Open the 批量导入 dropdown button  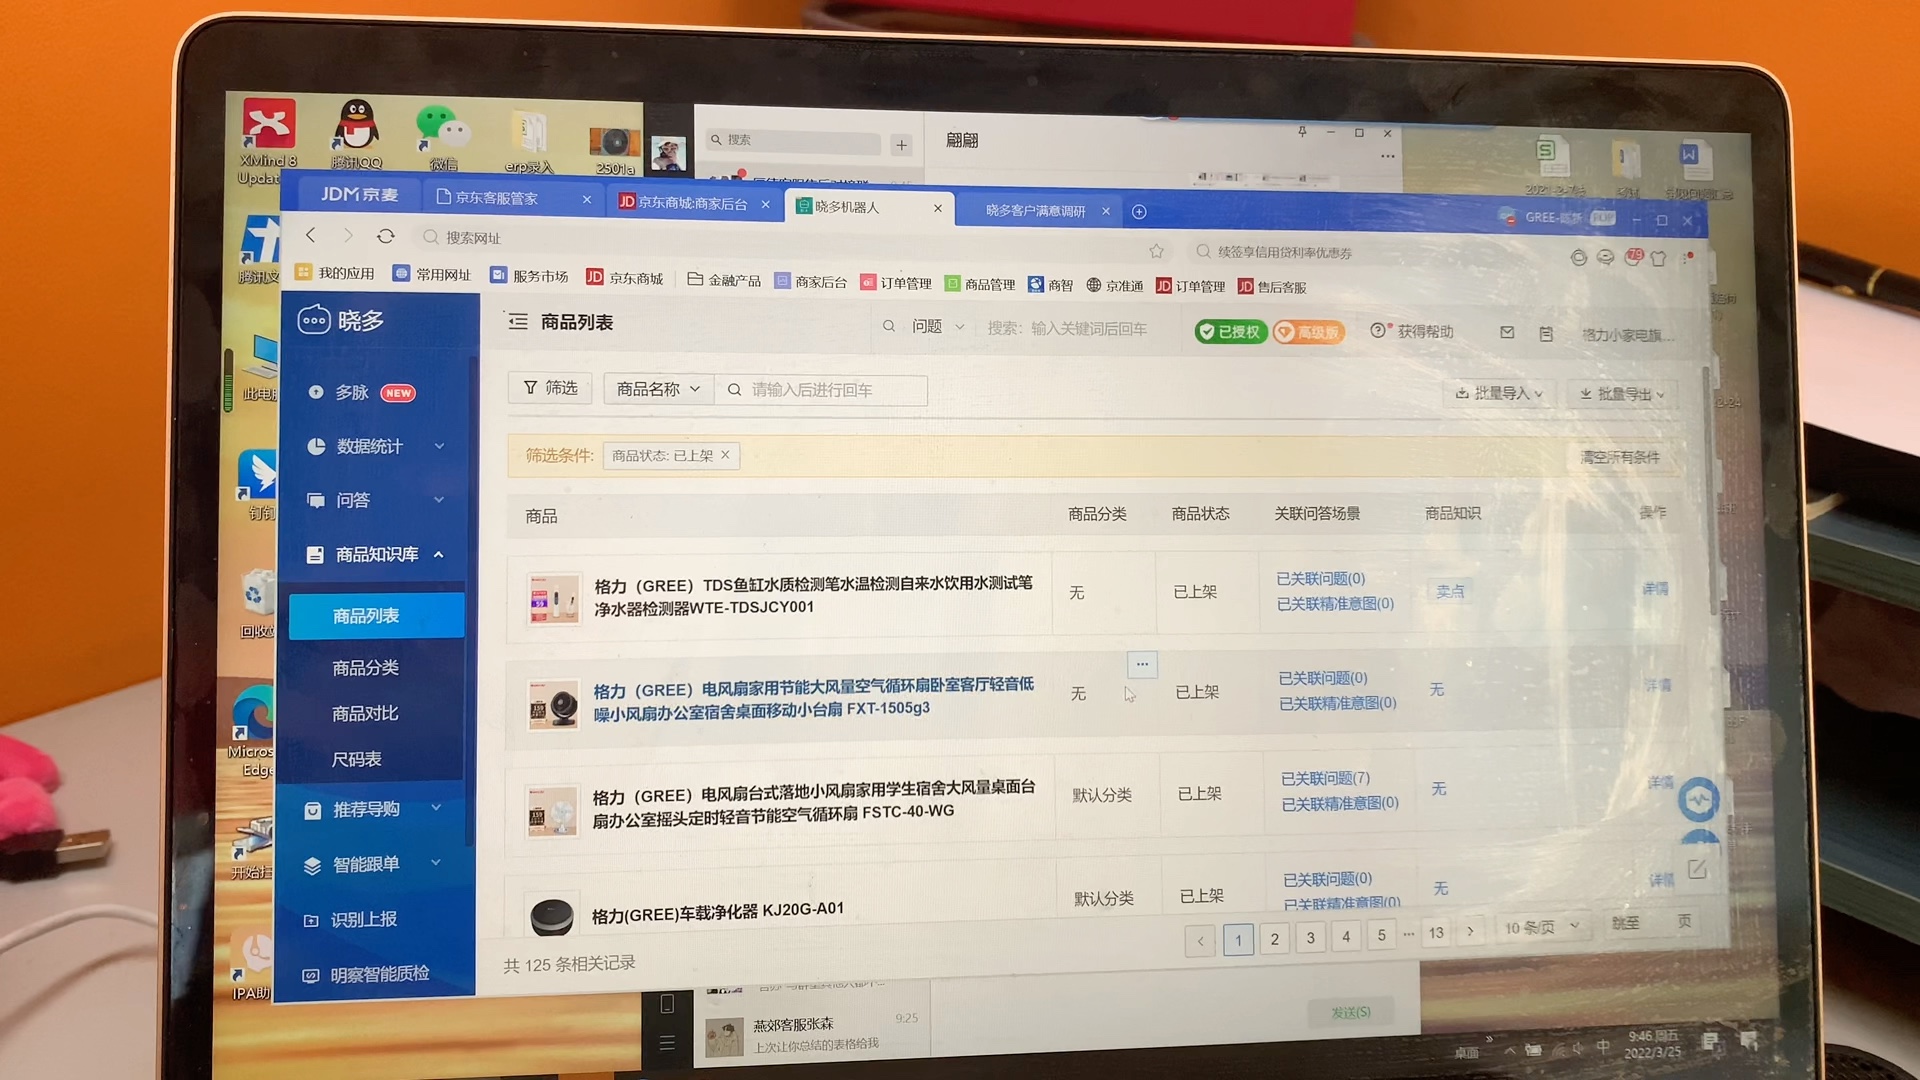click(1498, 393)
